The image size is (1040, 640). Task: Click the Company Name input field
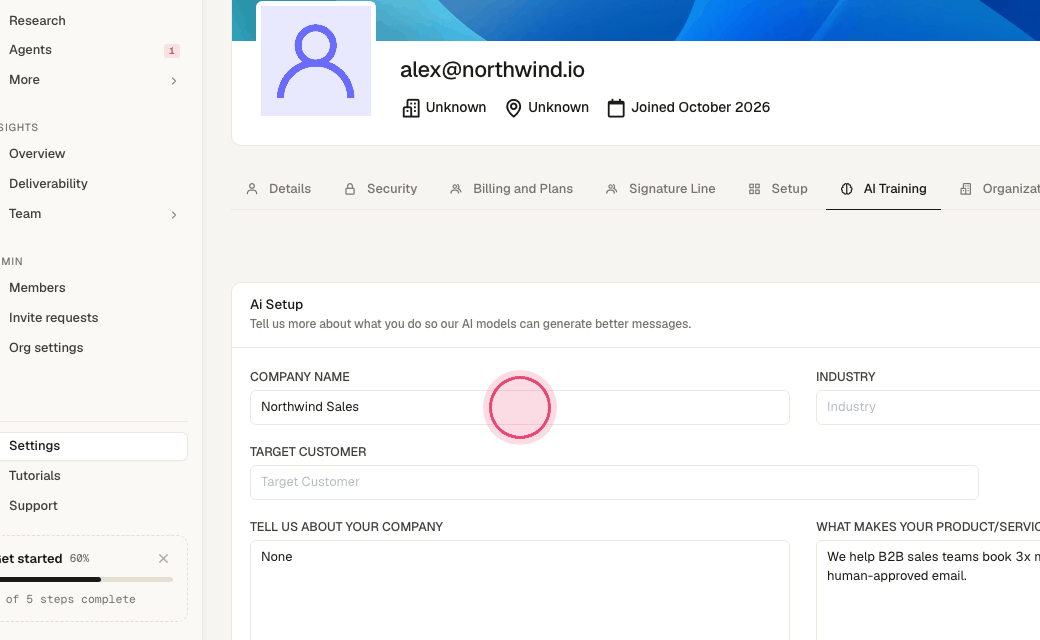point(519,407)
